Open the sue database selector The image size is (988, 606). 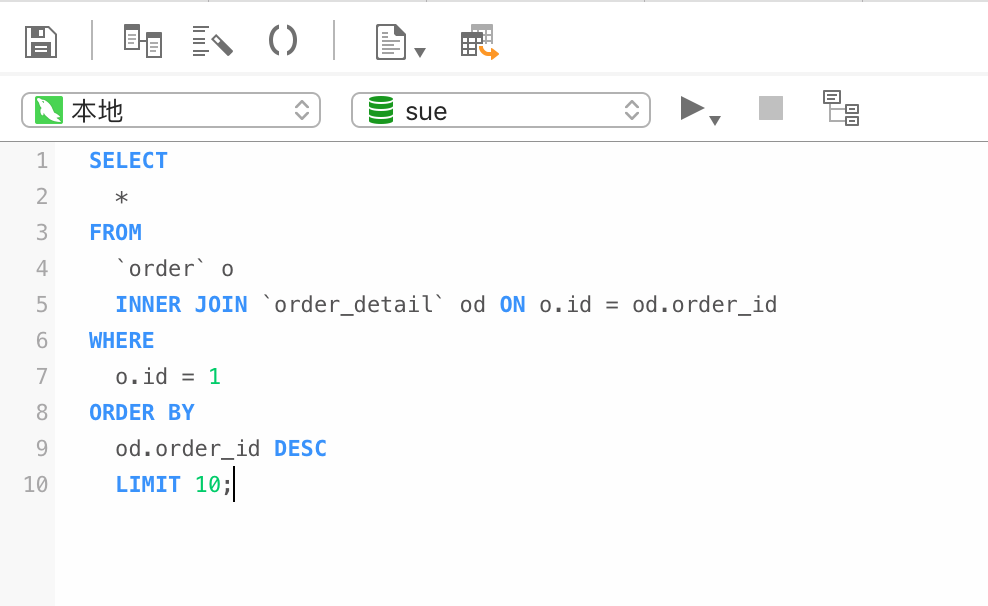500,111
